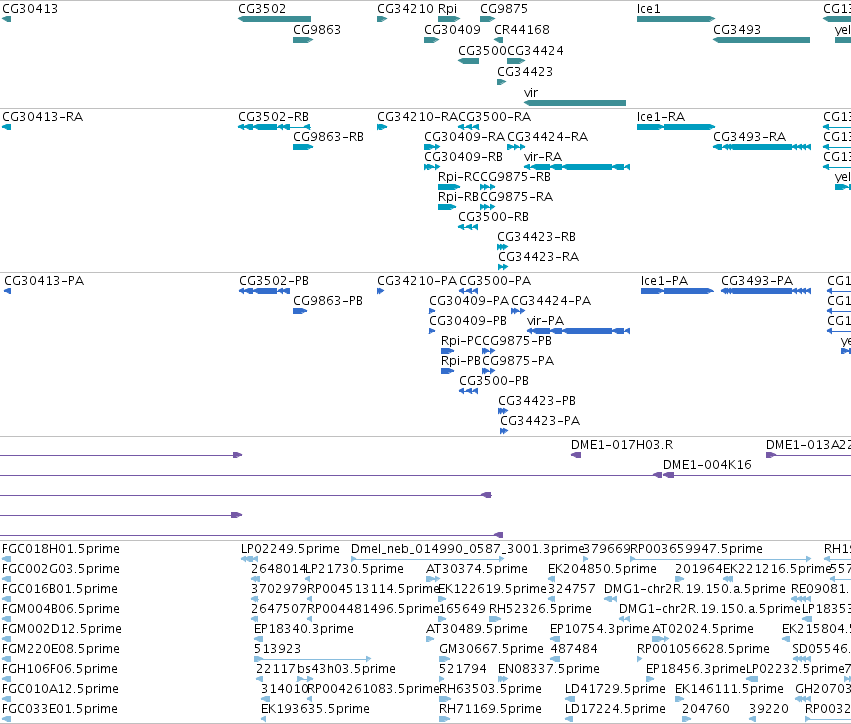Image resolution: width=851 pixels, height=724 pixels.
Task: Open protein CG3500-PB
Action: pyautogui.click(x=494, y=382)
